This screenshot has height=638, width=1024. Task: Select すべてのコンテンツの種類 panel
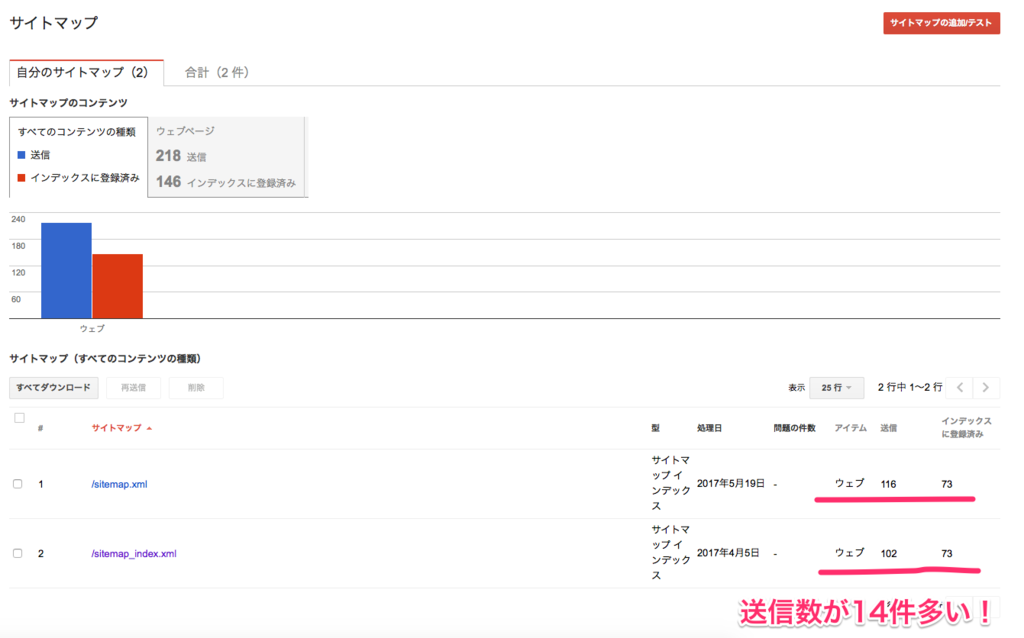pyautogui.click(x=78, y=157)
